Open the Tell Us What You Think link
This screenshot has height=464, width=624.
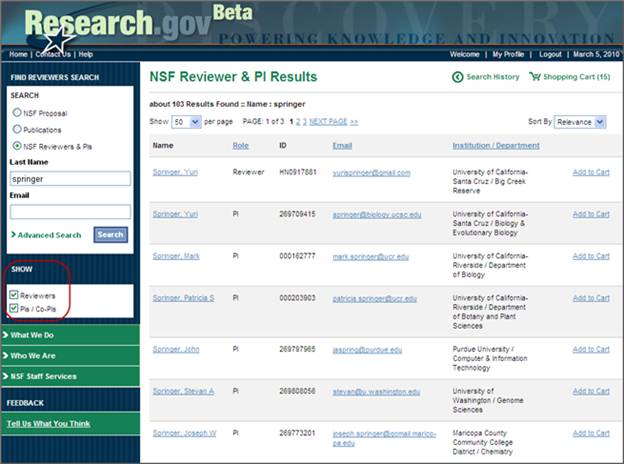point(49,423)
